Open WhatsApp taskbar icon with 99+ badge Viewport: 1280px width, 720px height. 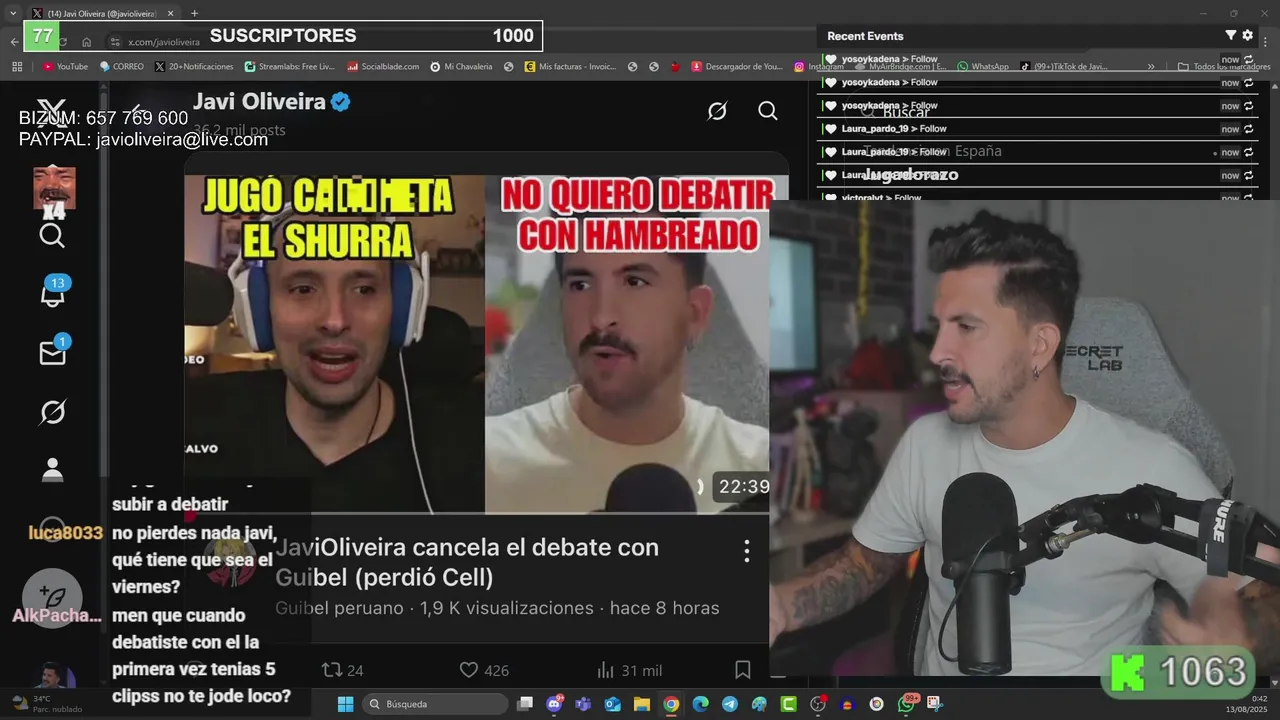tap(906, 704)
